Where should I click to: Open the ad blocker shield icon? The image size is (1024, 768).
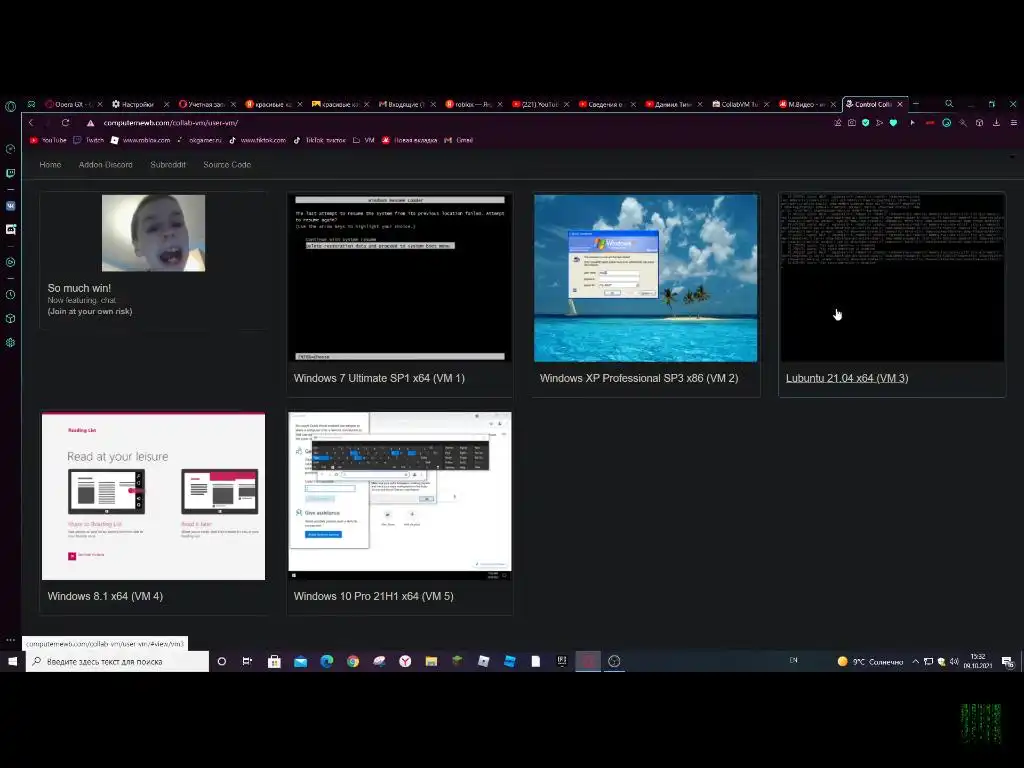(x=865, y=123)
